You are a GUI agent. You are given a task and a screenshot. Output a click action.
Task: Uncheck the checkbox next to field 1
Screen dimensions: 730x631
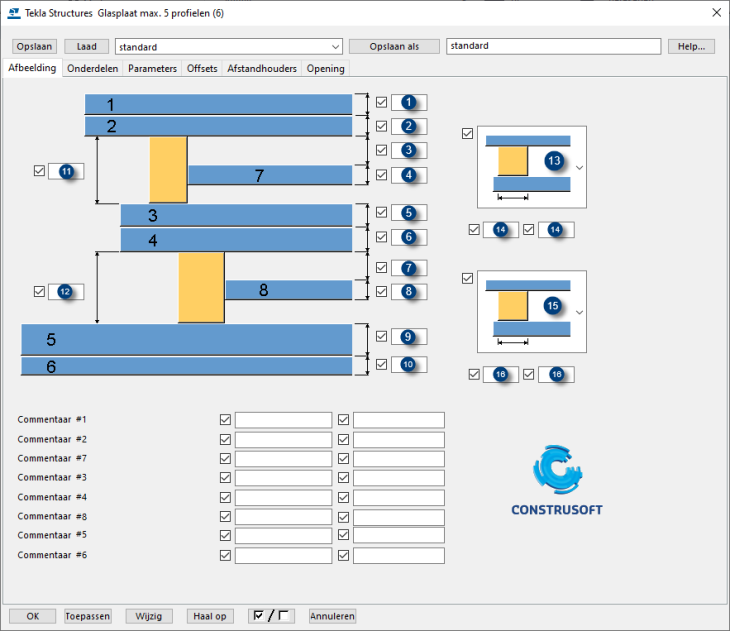click(x=382, y=102)
